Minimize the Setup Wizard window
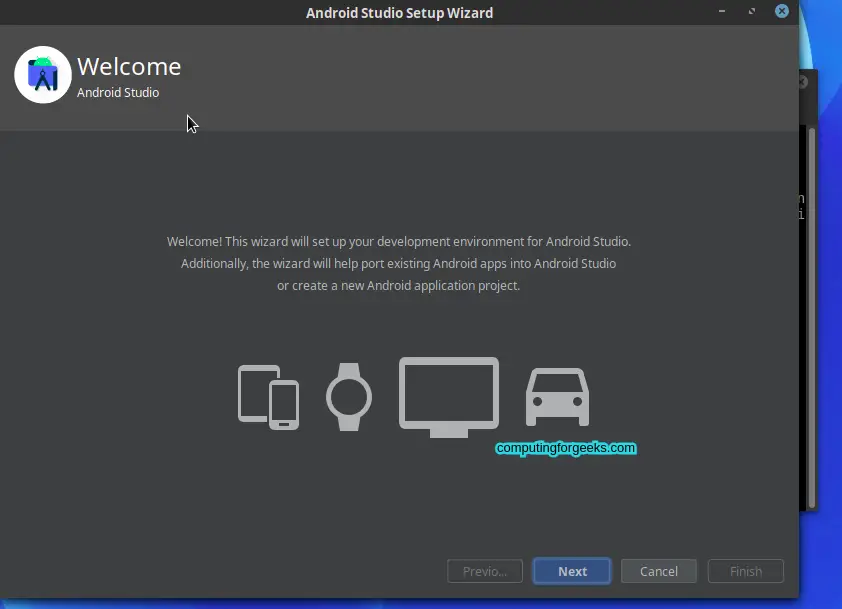The image size is (842, 609). click(722, 11)
